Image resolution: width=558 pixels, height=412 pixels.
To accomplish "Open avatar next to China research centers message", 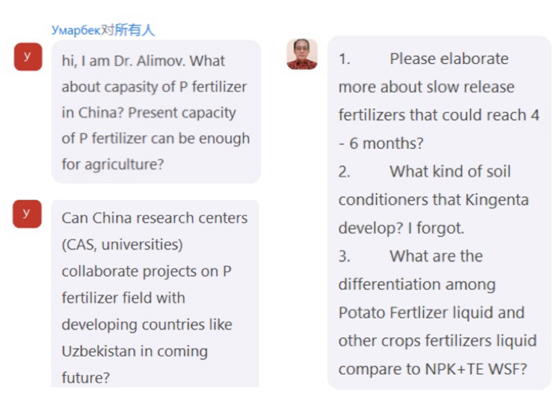I will pos(27,214).
